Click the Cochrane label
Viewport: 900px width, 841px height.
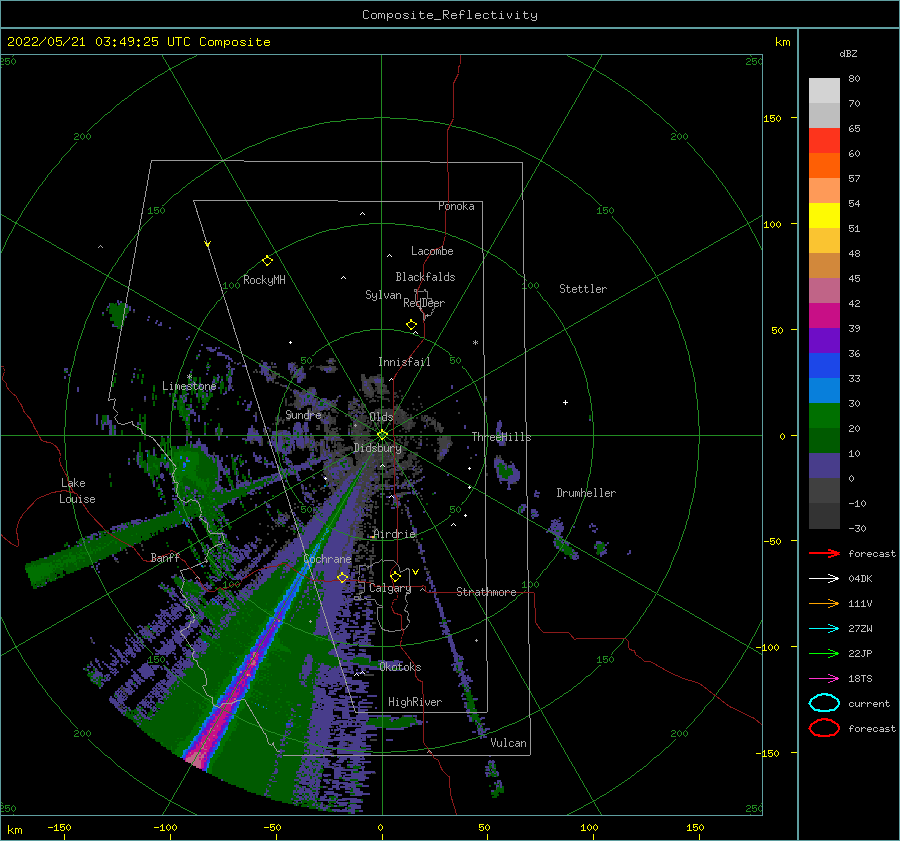coord(327,559)
